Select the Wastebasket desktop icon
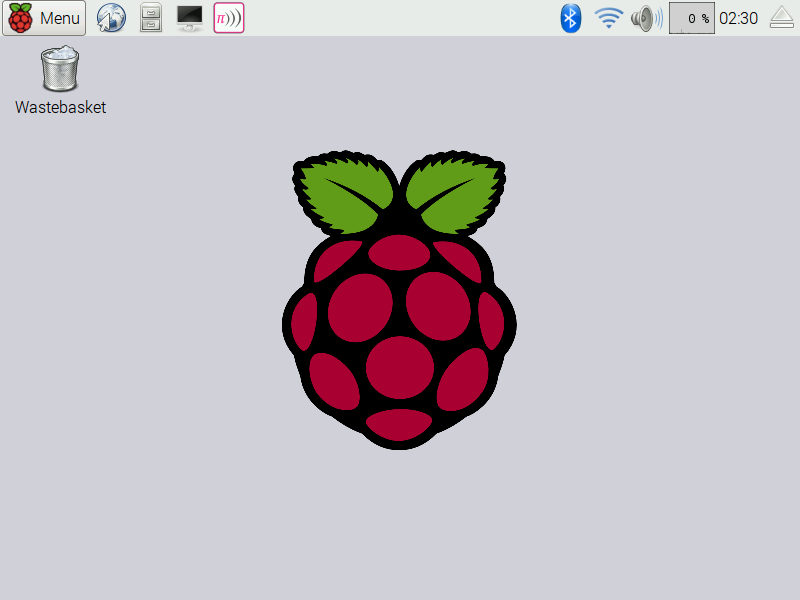This screenshot has width=800, height=600. pos(60,68)
